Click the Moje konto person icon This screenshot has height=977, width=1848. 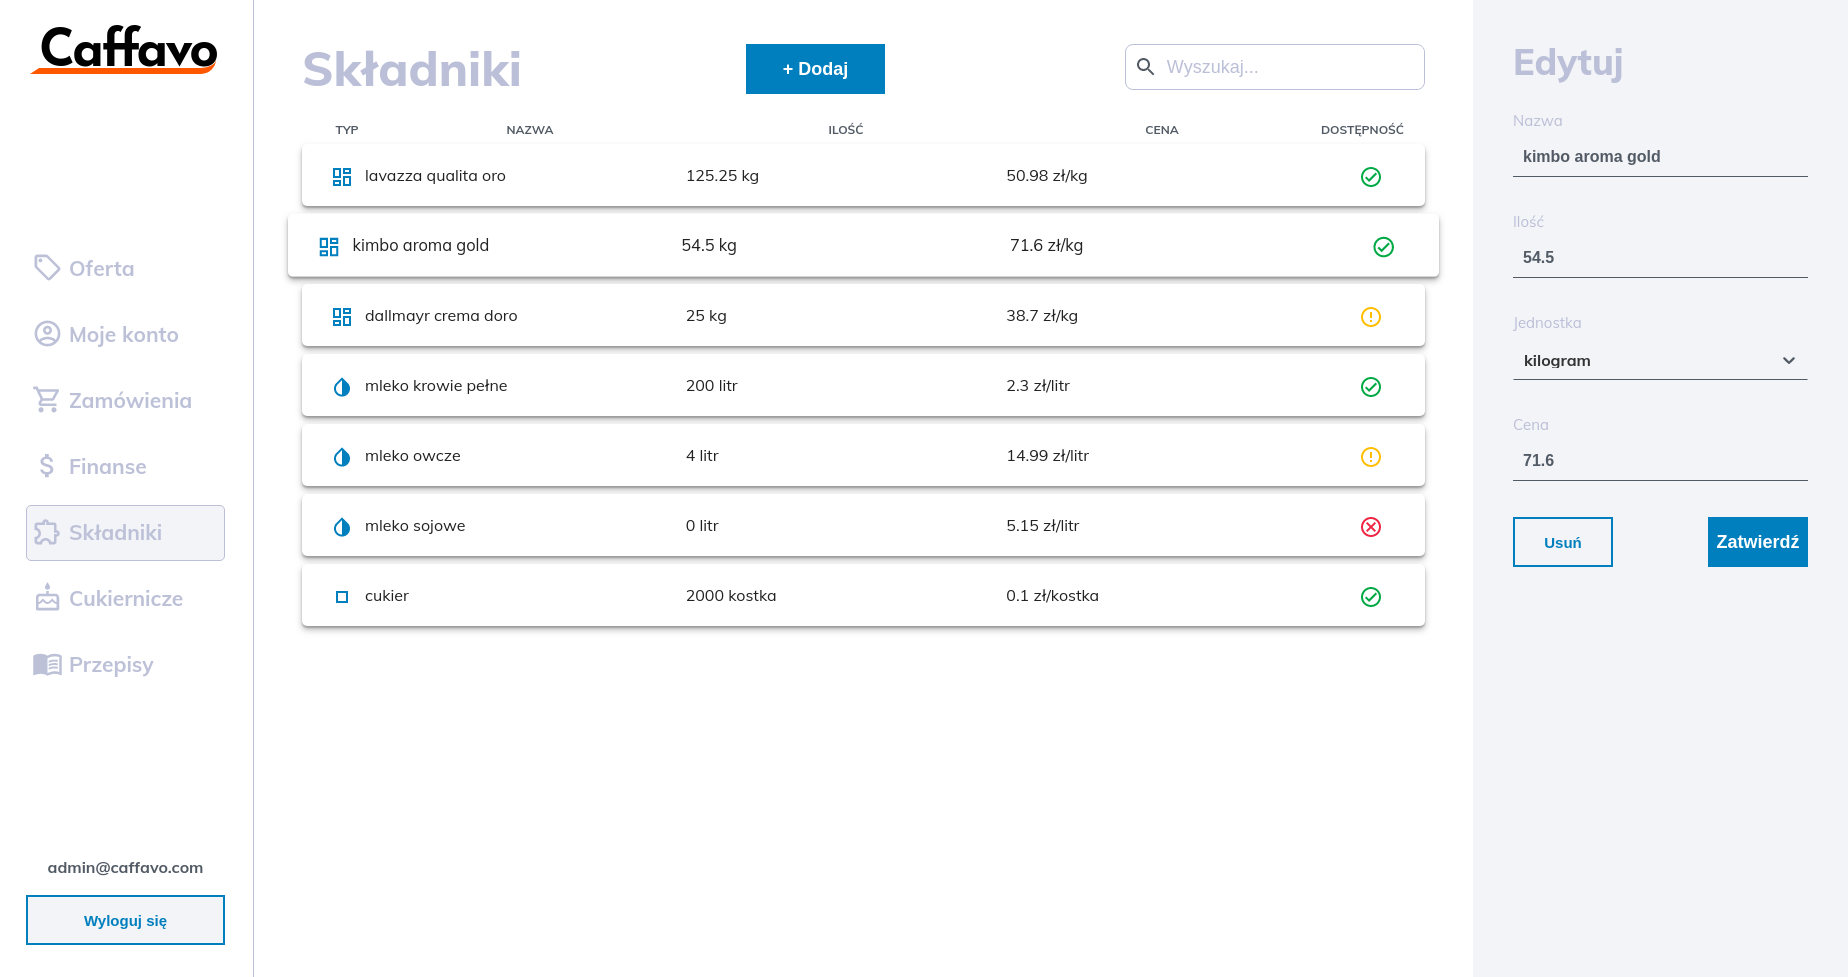tap(47, 333)
